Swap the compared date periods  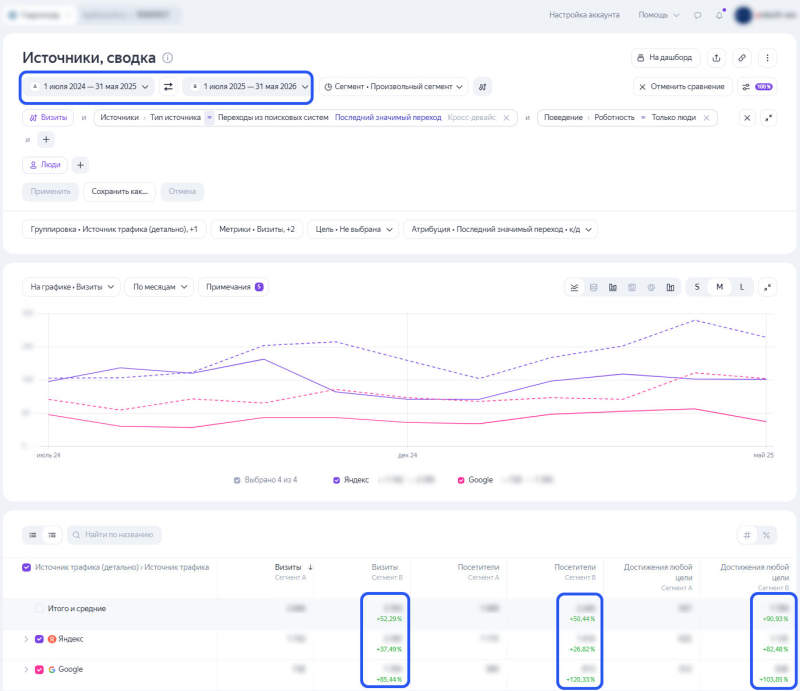[168, 87]
